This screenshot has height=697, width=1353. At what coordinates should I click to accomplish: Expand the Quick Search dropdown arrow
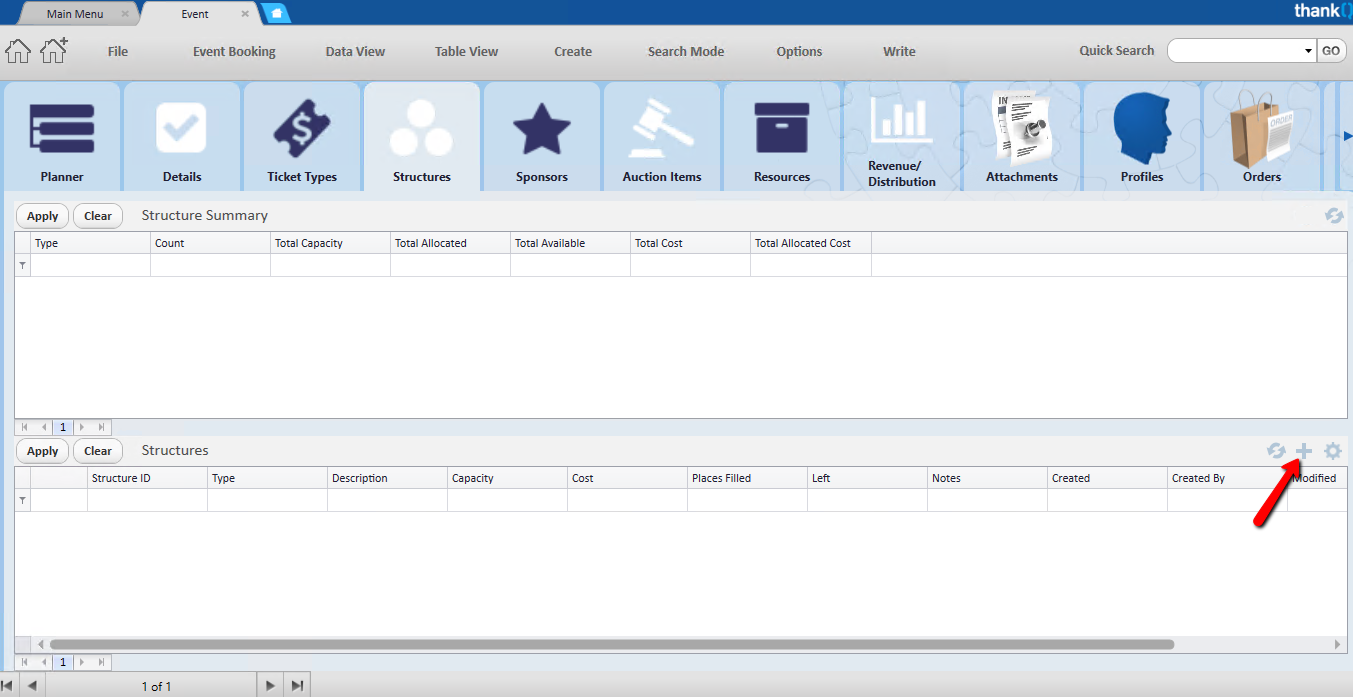point(1308,51)
